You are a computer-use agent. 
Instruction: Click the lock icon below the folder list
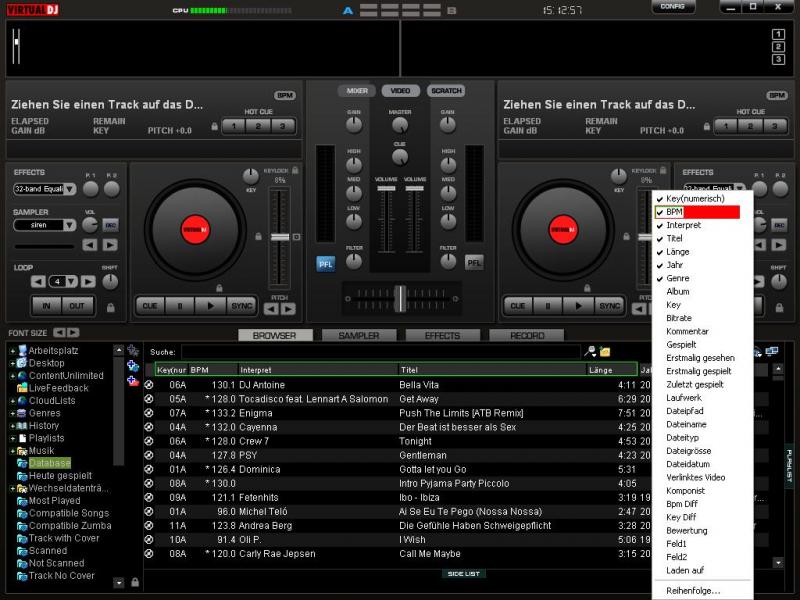134,581
